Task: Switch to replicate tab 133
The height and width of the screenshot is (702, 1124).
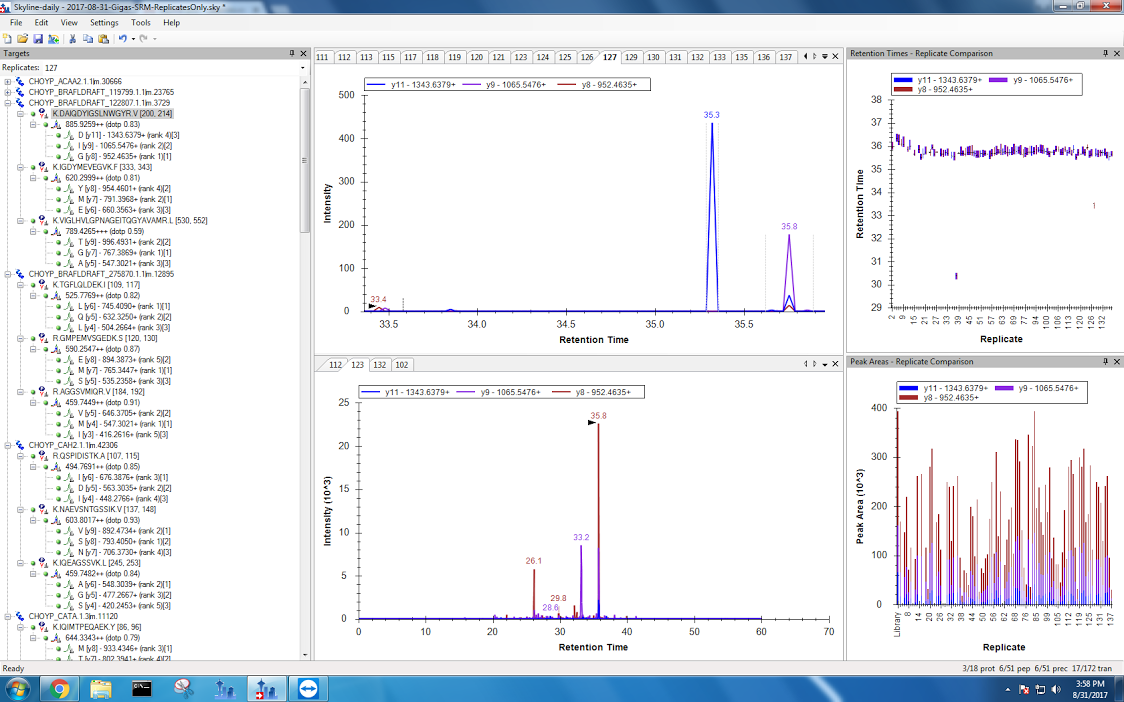Action: tap(719, 57)
